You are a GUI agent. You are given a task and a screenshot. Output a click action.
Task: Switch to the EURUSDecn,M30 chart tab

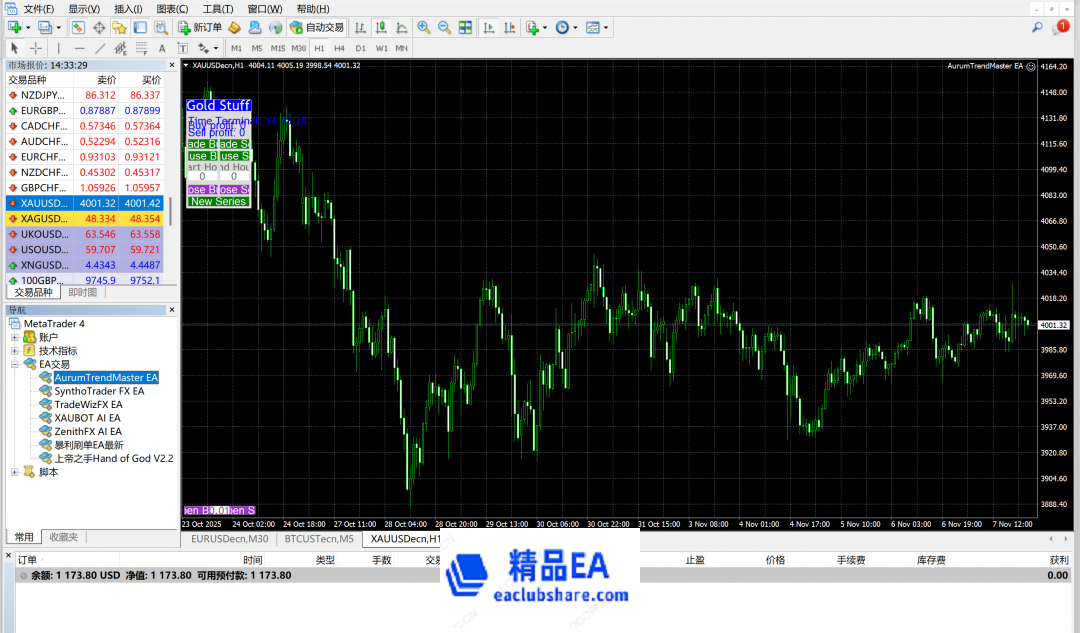(x=229, y=539)
